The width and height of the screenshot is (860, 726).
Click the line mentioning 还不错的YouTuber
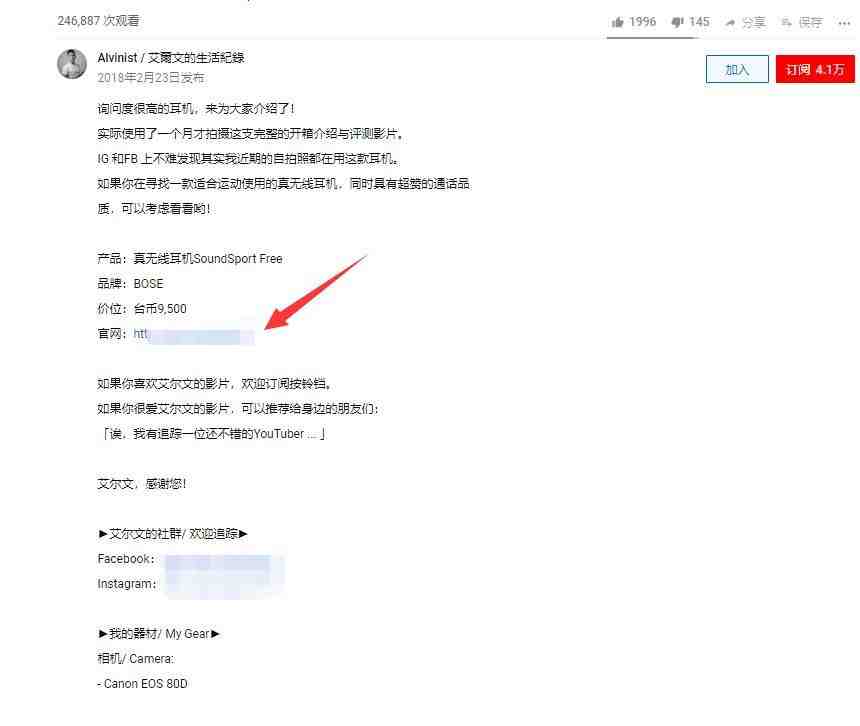(x=211, y=434)
